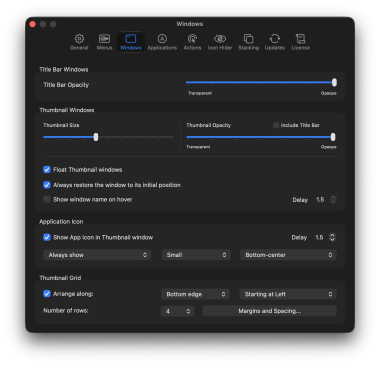
Task: Open the Updates preferences pane
Action: point(275,42)
